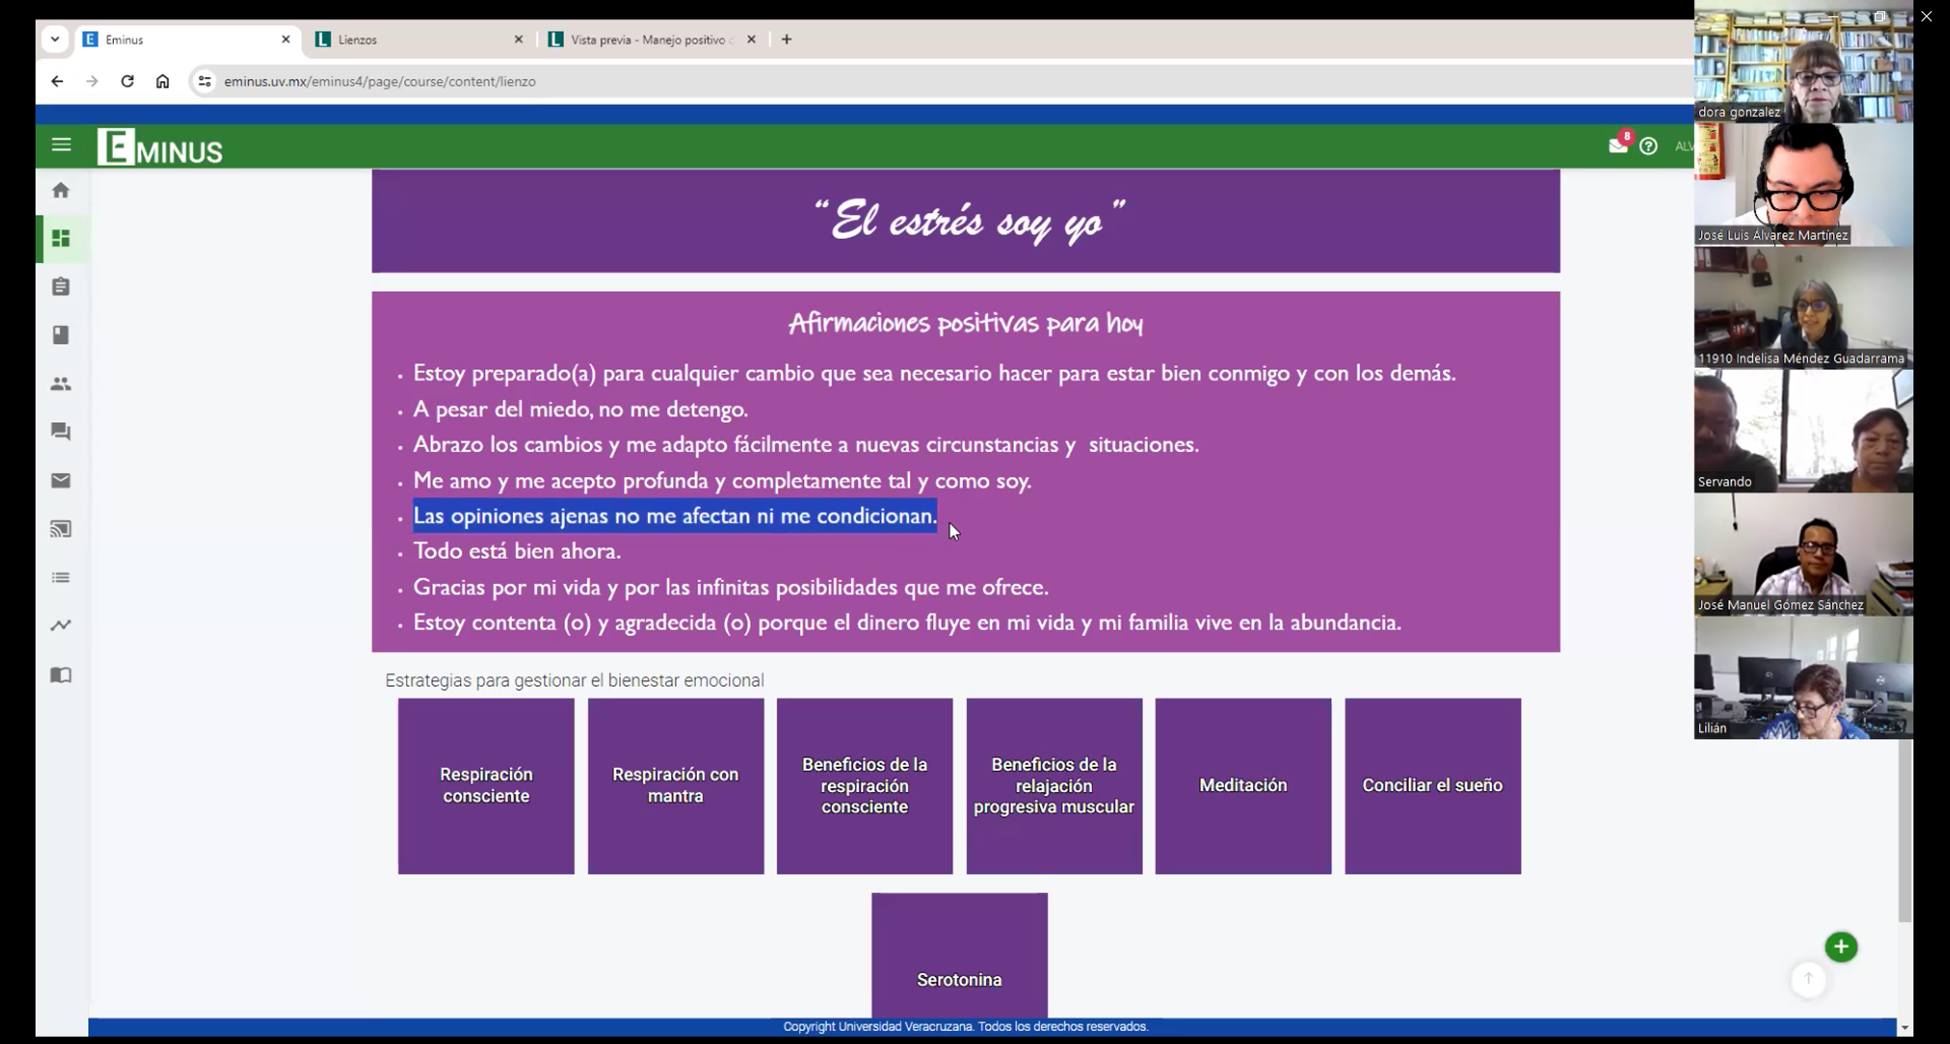This screenshot has width=1950, height=1044.
Task: Click the browser address bar URL
Action: (x=380, y=82)
